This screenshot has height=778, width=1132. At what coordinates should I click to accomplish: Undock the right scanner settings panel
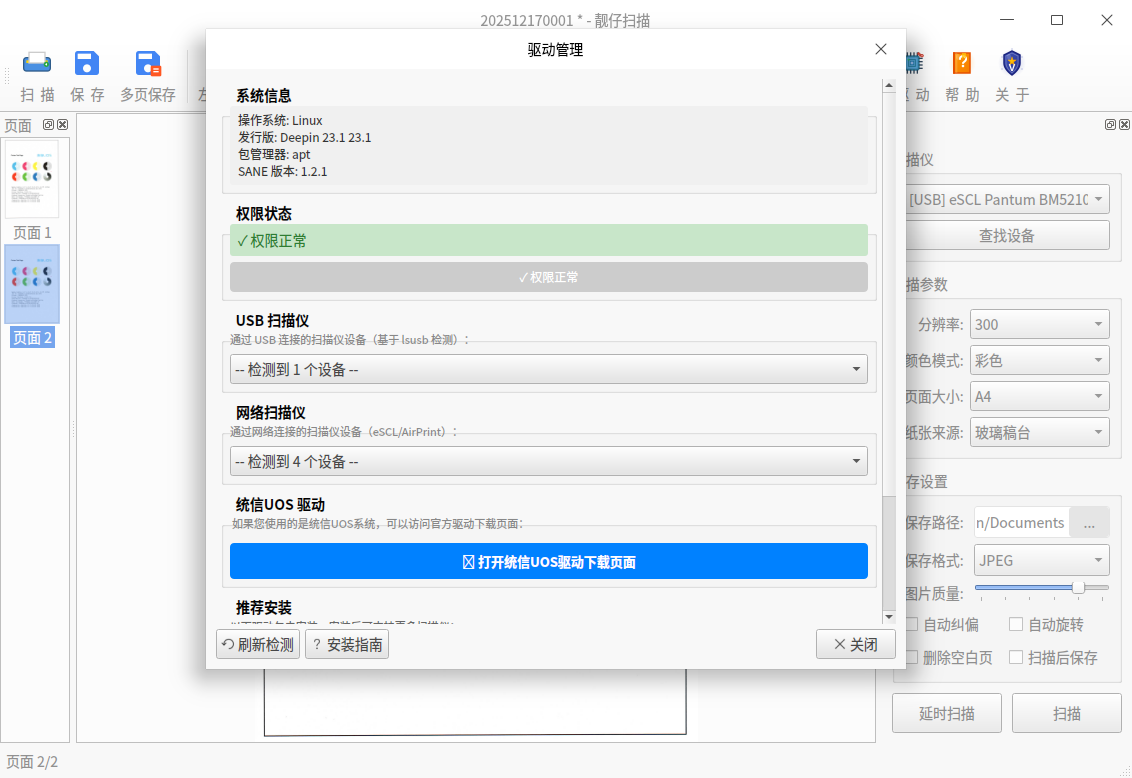tap(1110, 124)
